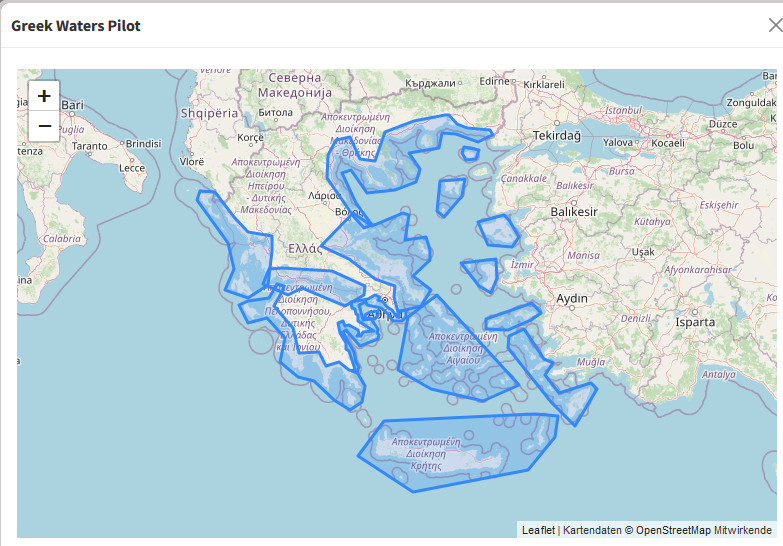Click the tiny polygon north of Çanakkale
The height and width of the screenshot is (546, 783).
(470, 153)
